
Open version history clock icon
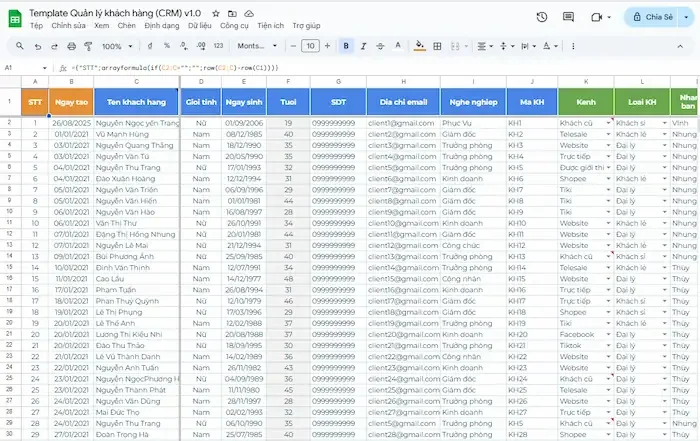pyautogui.click(x=542, y=17)
